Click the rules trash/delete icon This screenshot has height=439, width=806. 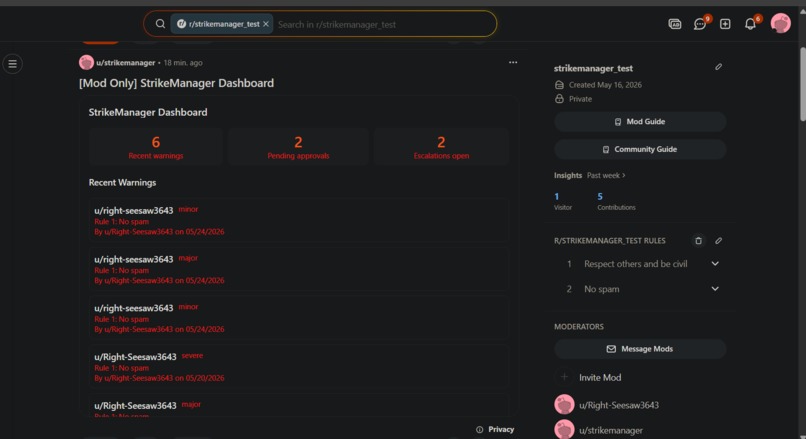pos(698,241)
